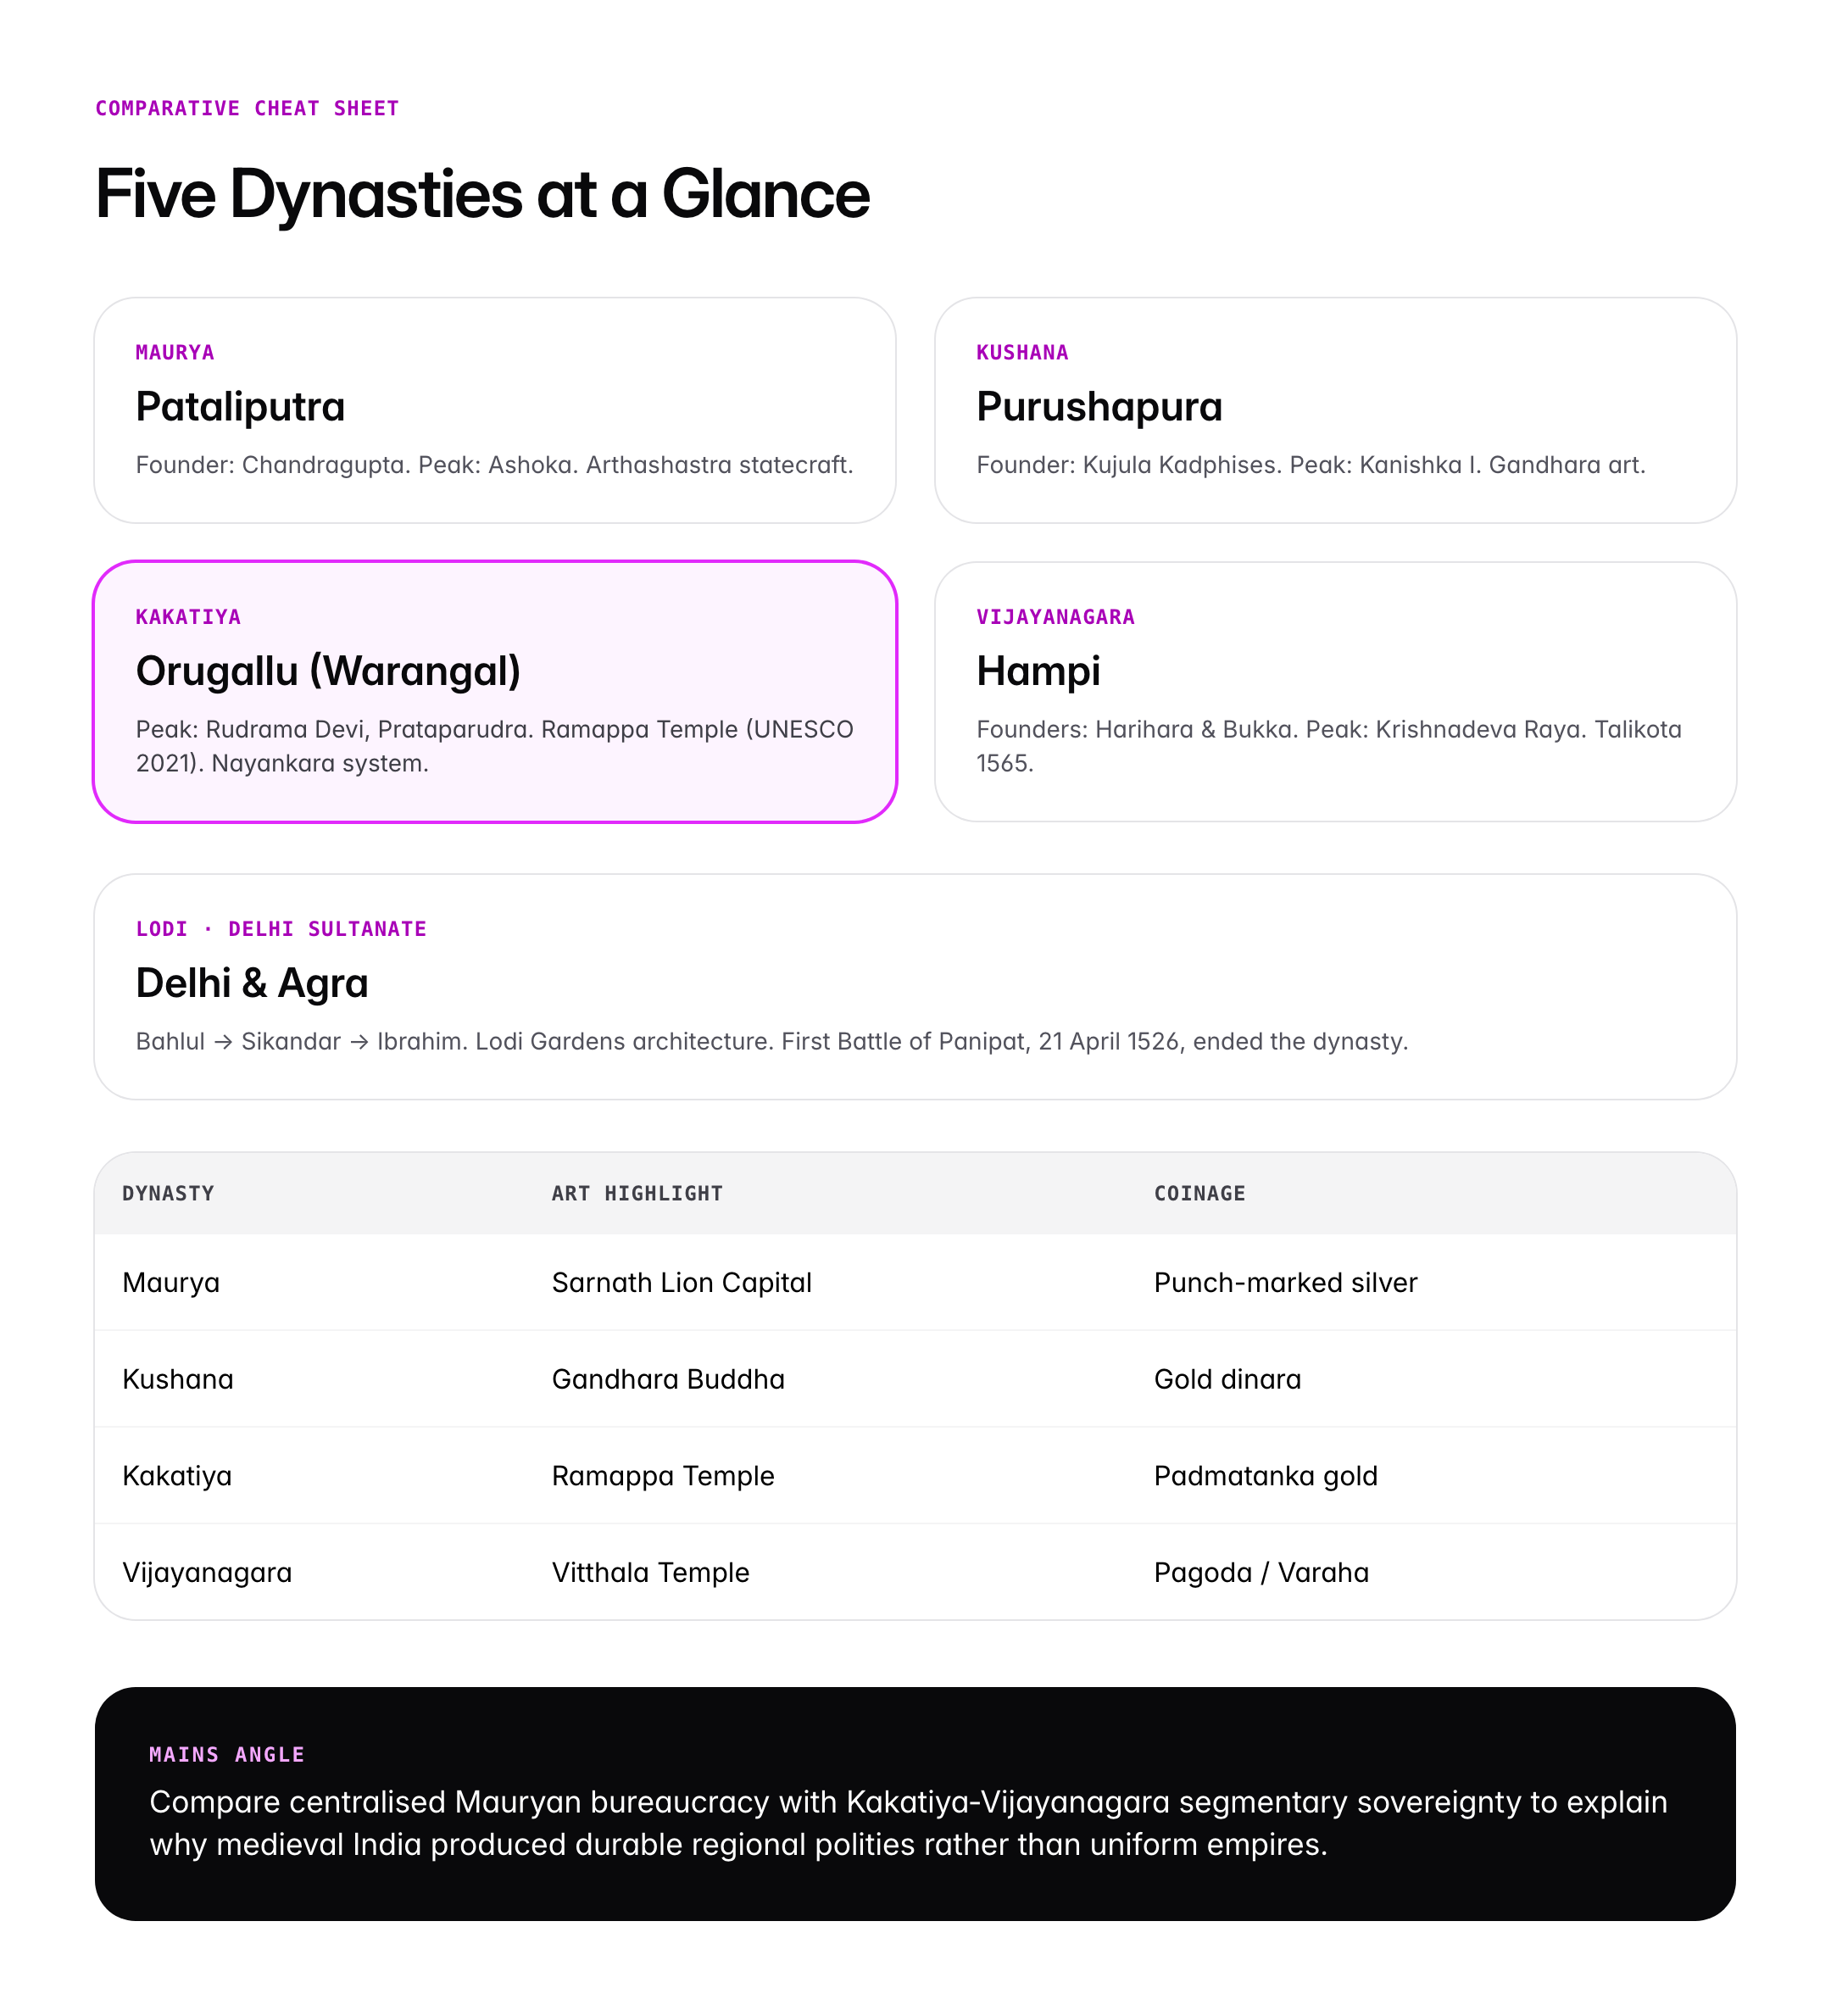Select the Kushana Purushapura card

pyautogui.click(x=1334, y=410)
